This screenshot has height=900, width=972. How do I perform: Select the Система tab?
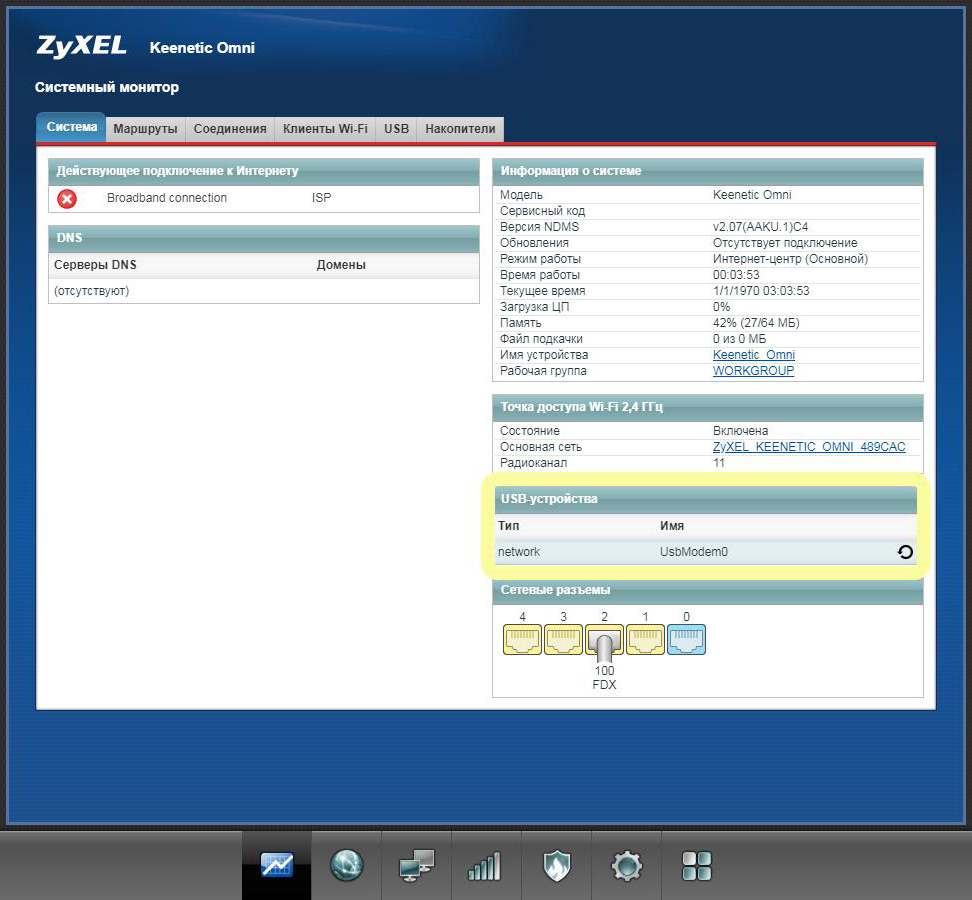pyautogui.click(x=72, y=128)
